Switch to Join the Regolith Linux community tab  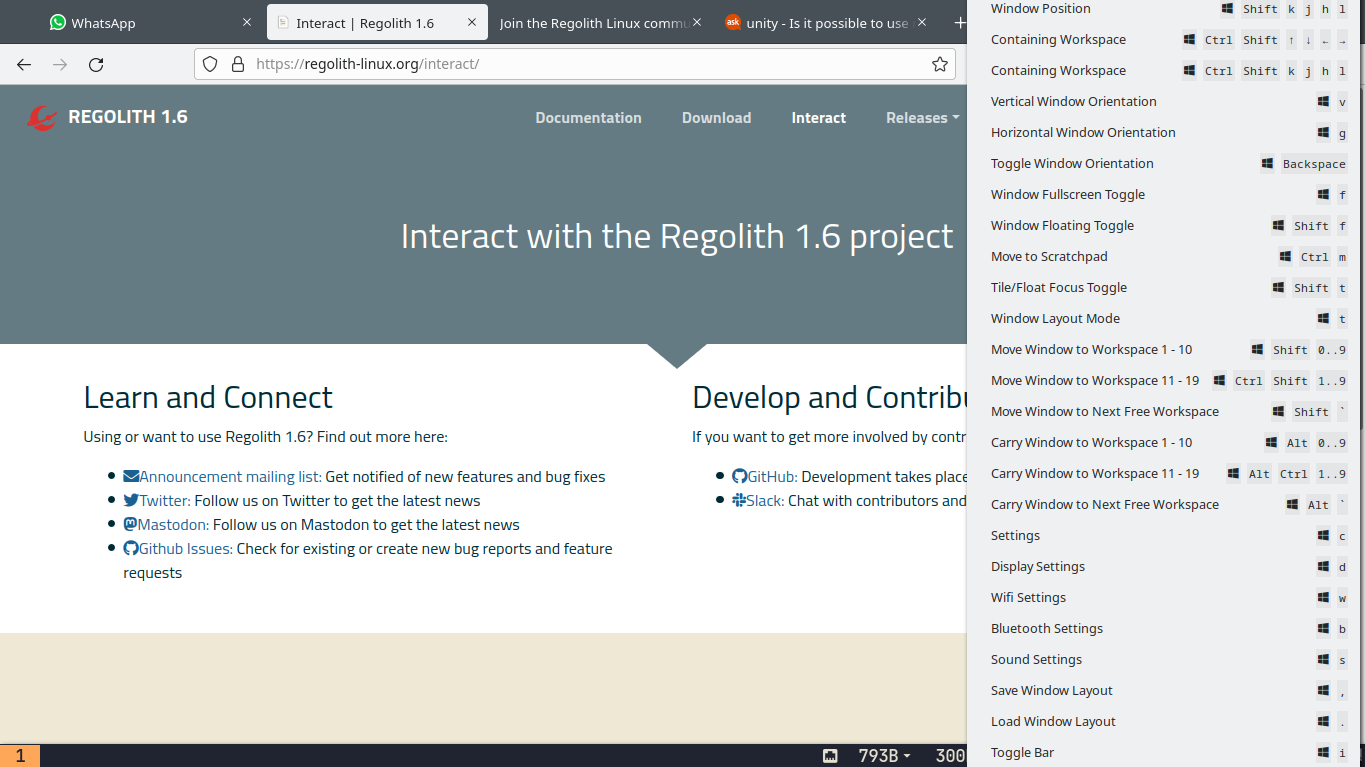coord(602,22)
